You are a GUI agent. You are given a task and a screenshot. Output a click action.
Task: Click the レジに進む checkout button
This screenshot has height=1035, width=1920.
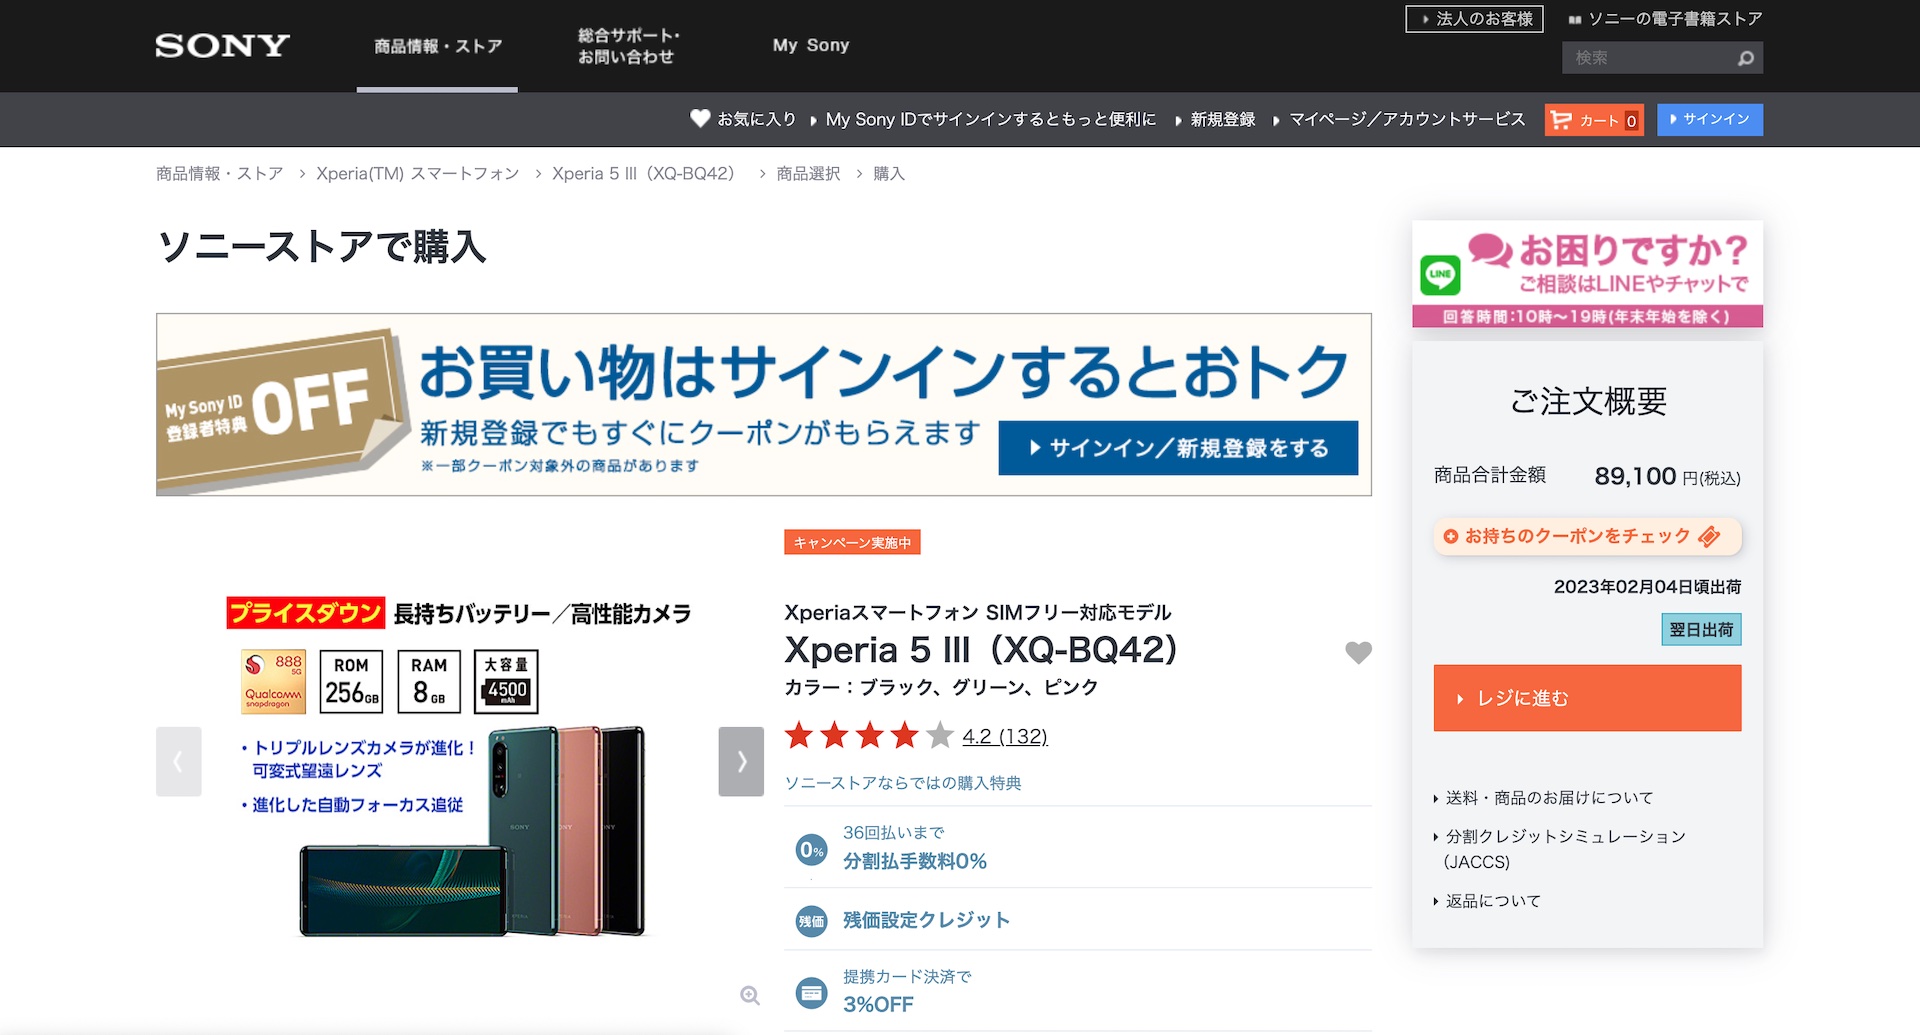pos(1587,698)
